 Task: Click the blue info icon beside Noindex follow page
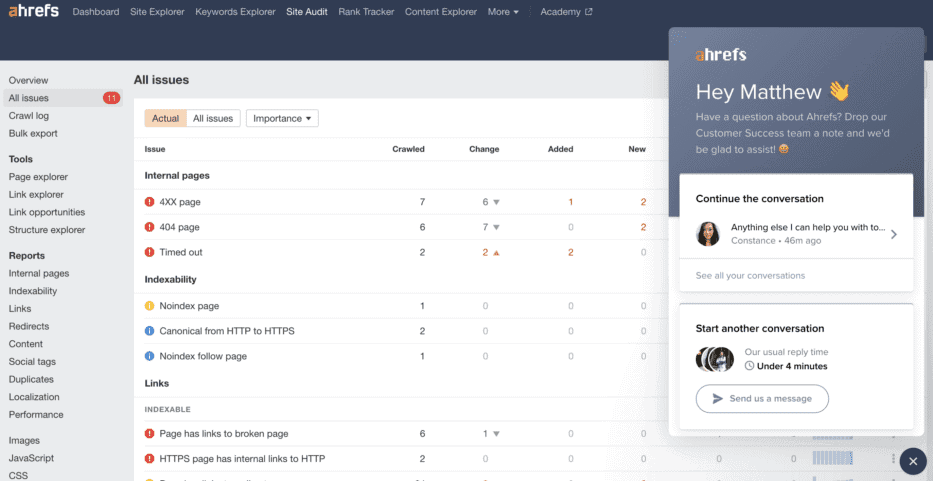pyautogui.click(x=149, y=356)
